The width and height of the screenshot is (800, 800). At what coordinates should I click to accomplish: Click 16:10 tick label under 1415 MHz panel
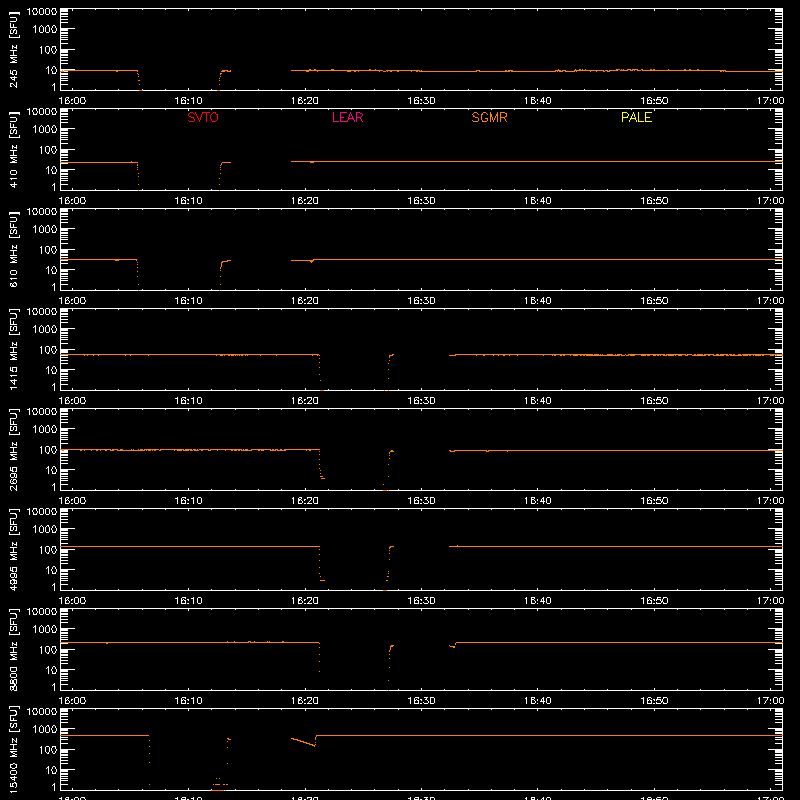point(188,401)
